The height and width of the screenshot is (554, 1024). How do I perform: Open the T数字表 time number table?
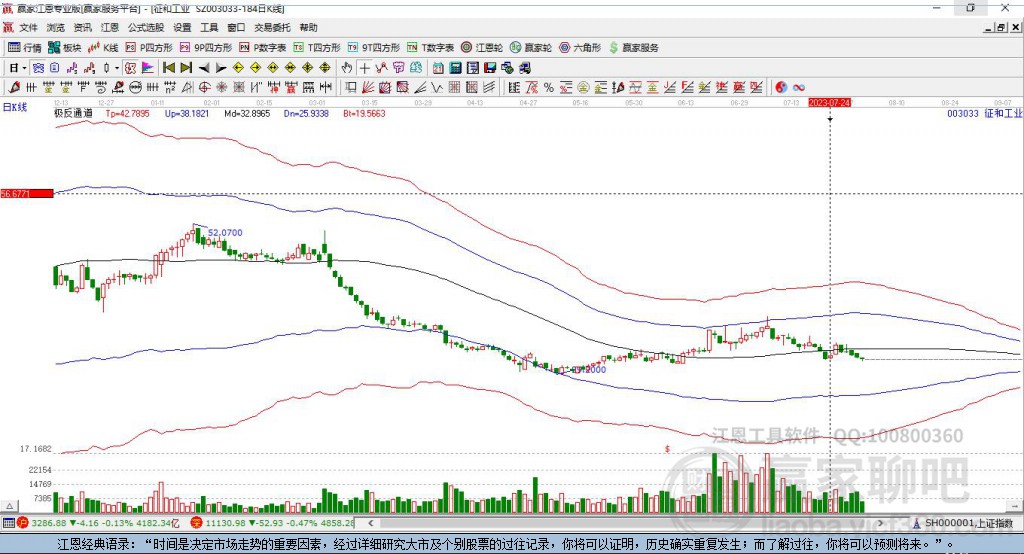click(x=430, y=48)
